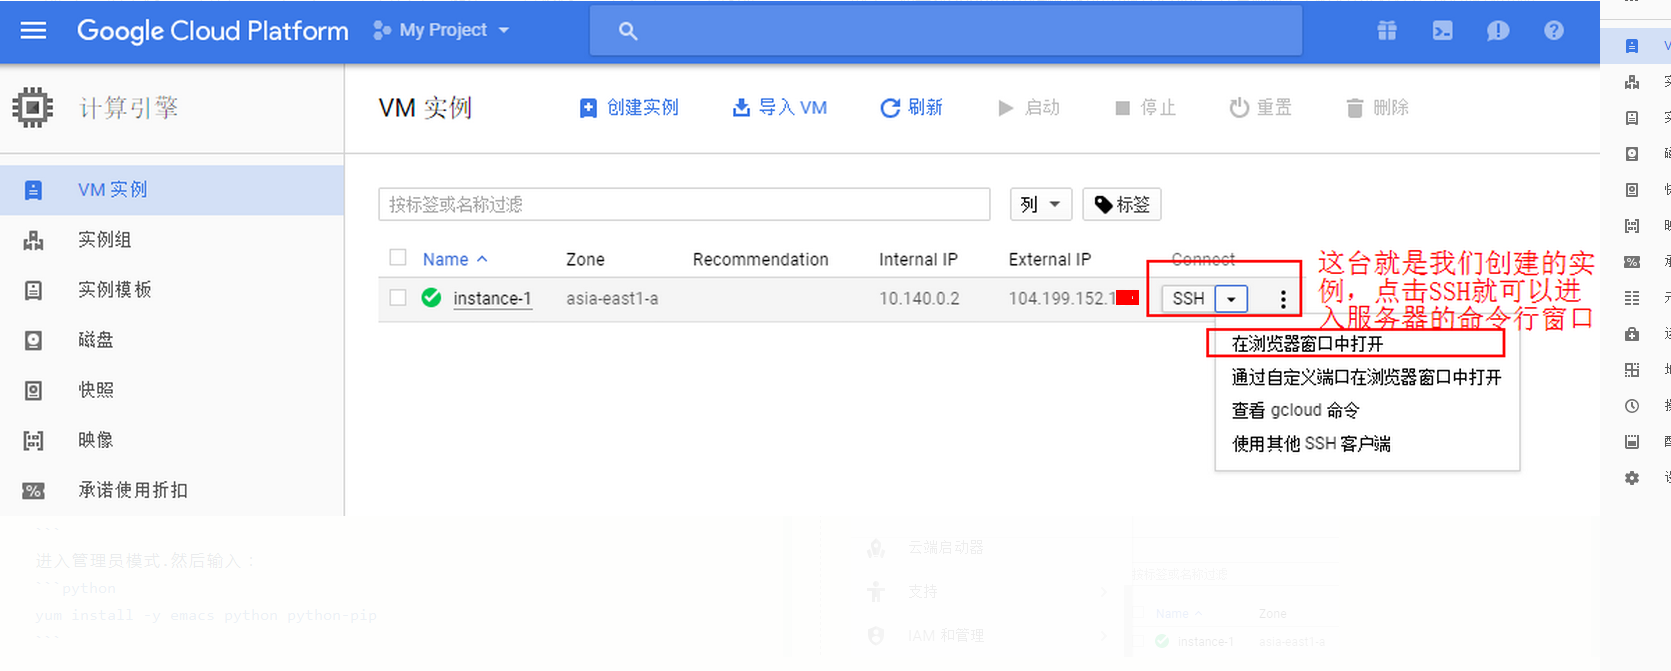This screenshot has width=1671, height=671.
Task: Click the 启动 start button
Action: click(x=1029, y=107)
